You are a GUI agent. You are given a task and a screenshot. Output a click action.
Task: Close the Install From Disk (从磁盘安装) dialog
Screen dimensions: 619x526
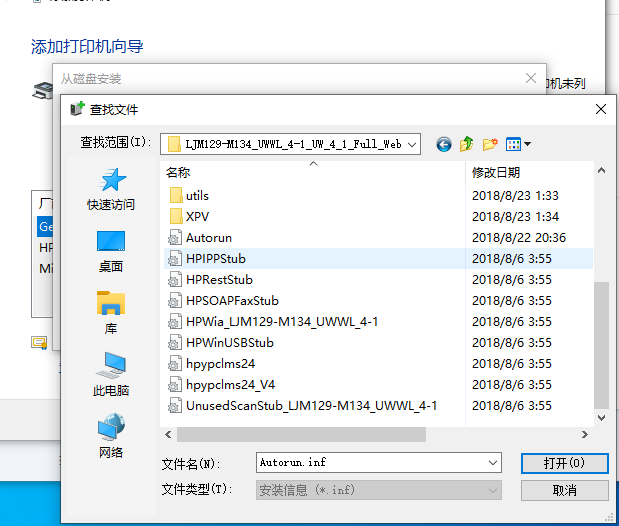tap(531, 78)
